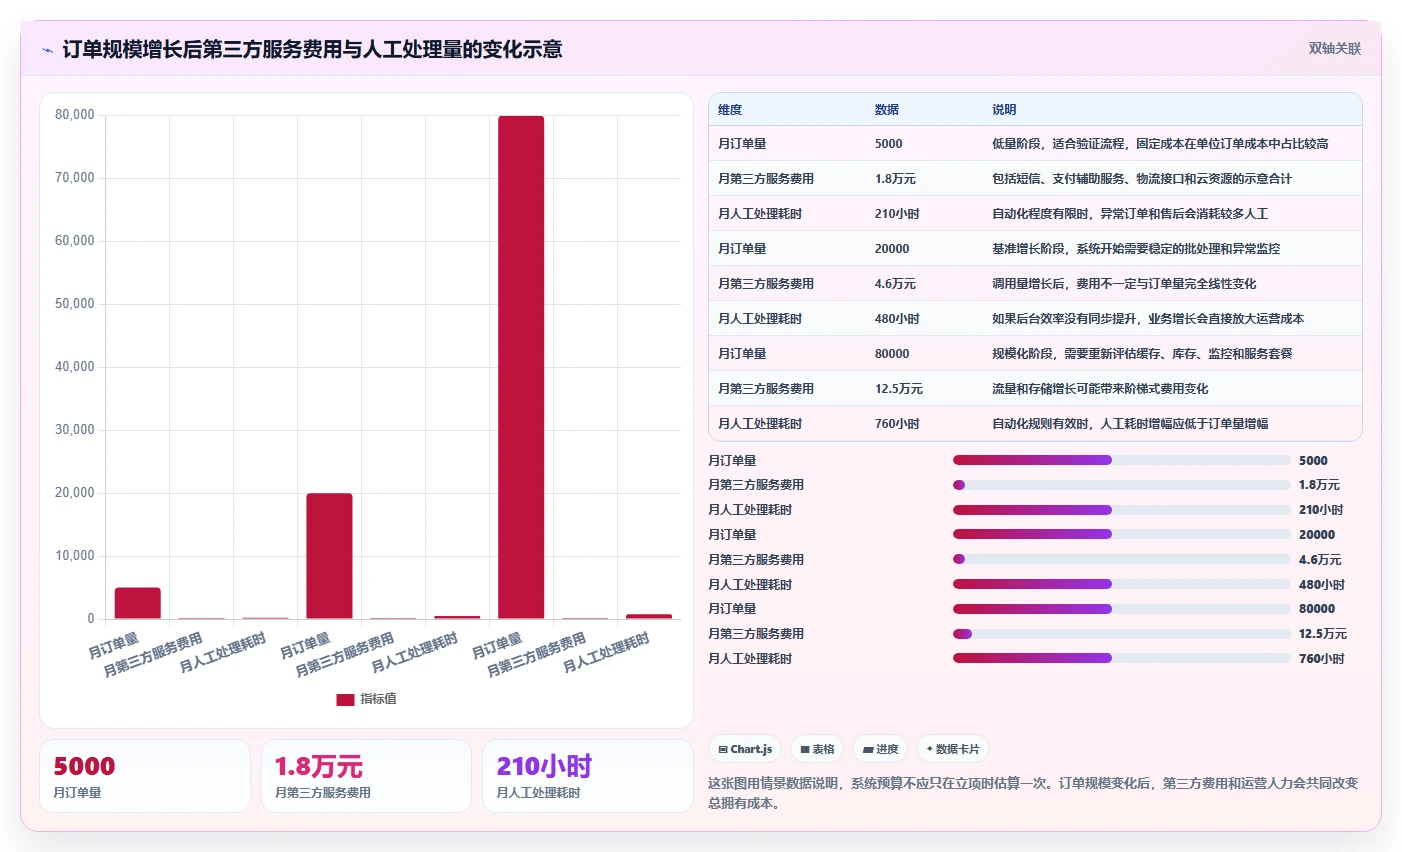
Task: Click the chart bar reaching 20,000
Action: [x=329, y=556]
